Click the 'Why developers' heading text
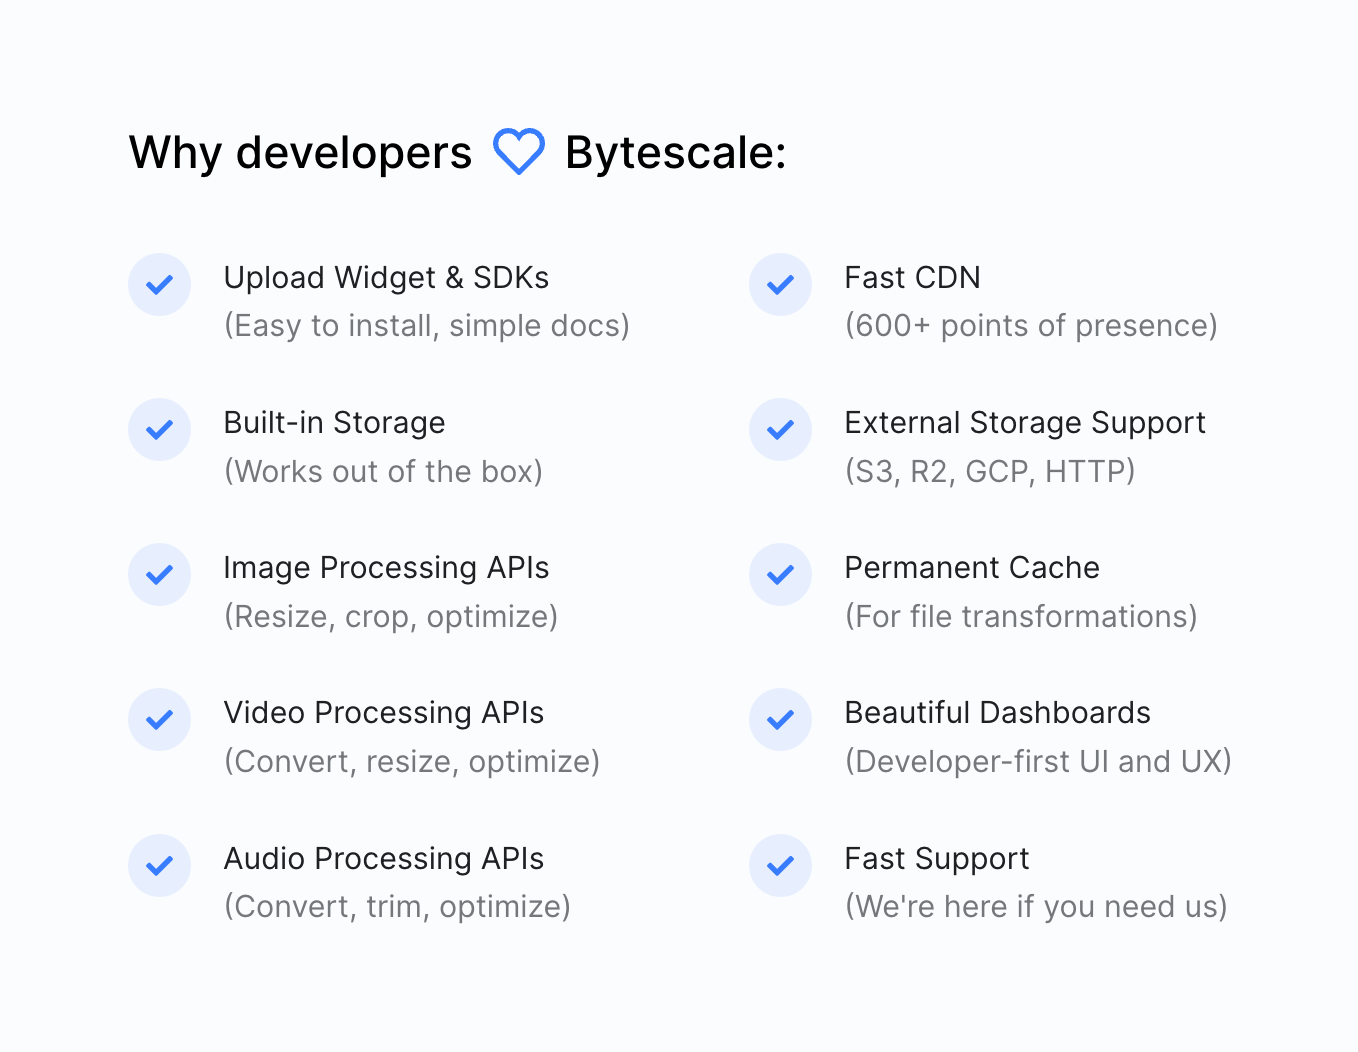This screenshot has width=1358, height=1052. pos(300,153)
